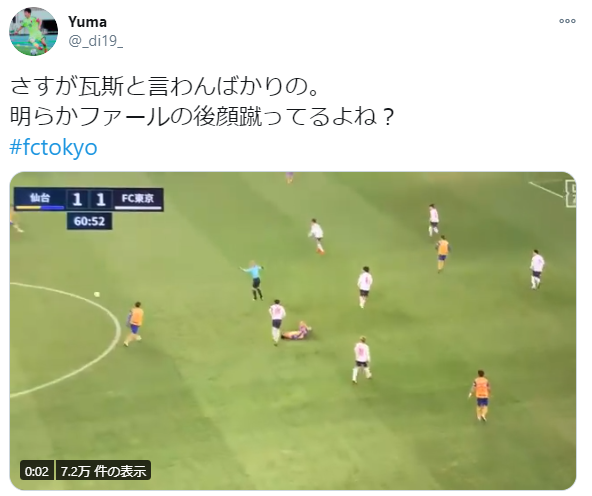This screenshot has height=496, width=592.
Task: Click the referee in the blue shirt
Action: tap(254, 279)
